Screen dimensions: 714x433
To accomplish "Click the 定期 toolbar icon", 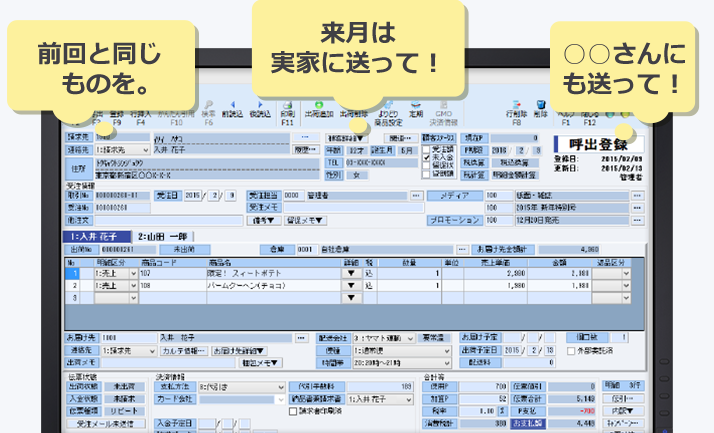I will 416,110.
